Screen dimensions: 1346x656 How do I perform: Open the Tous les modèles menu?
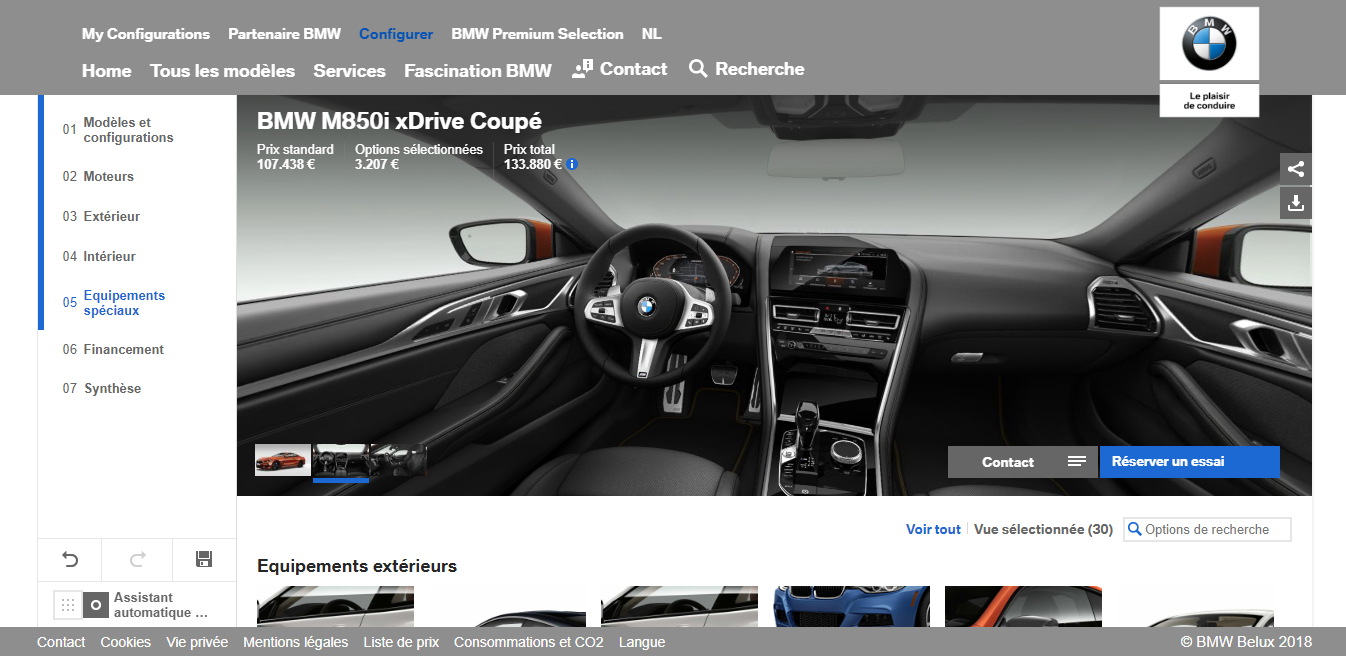(x=222, y=71)
